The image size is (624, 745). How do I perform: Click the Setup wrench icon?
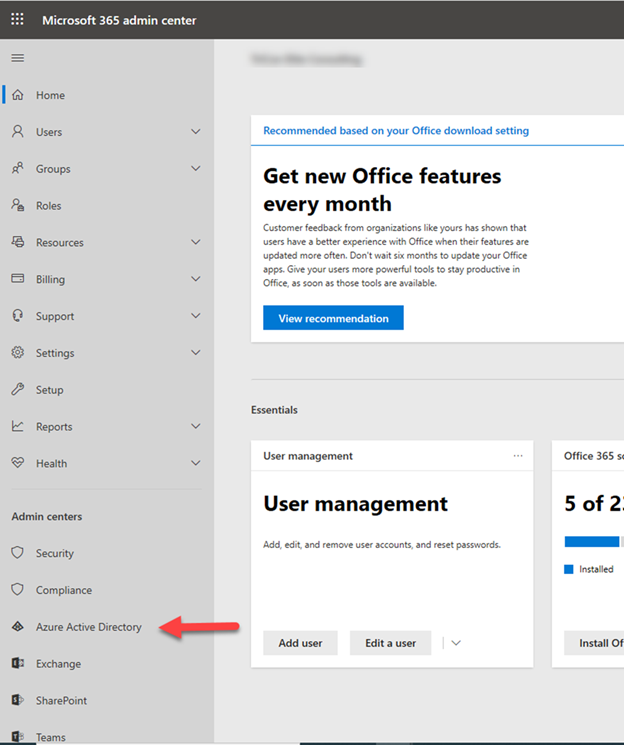click(18, 389)
